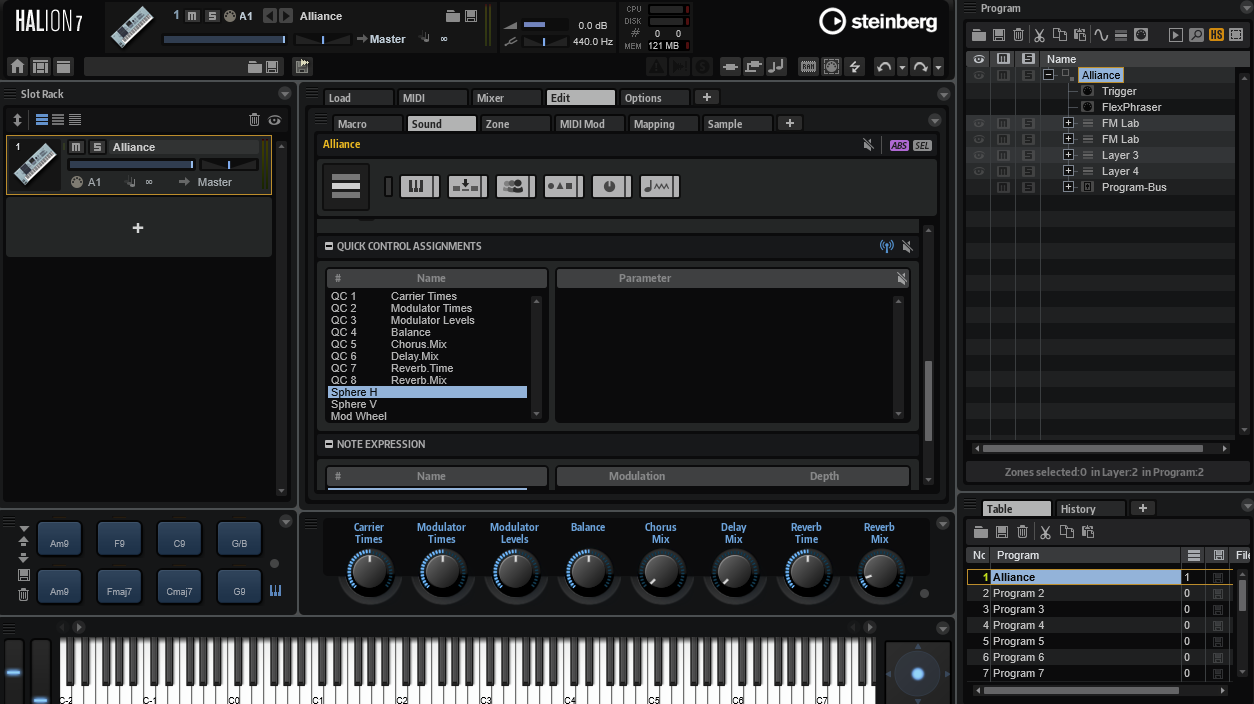Mute Layer 3 in Program tree
Viewport: 1254px width, 704px height.
pos(1003,155)
